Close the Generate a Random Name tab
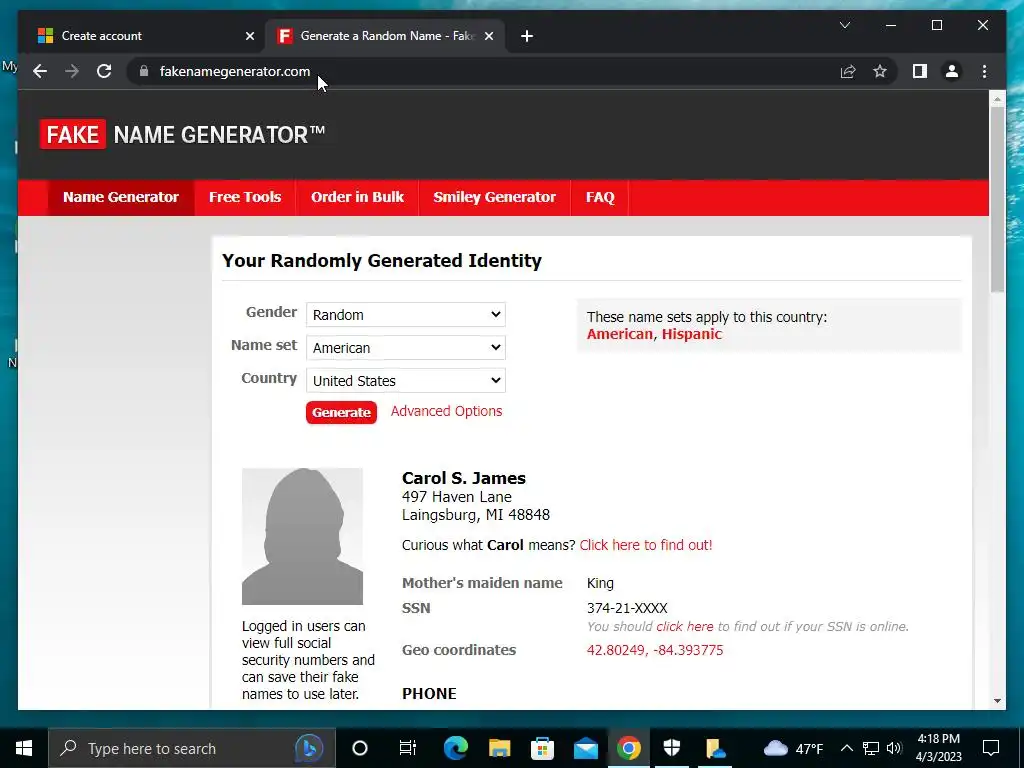1024x768 pixels. (x=488, y=36)
